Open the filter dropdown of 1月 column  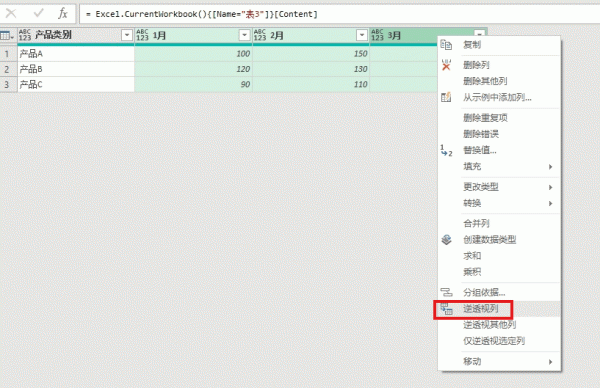pyautogui.click(x=244, y=35)
